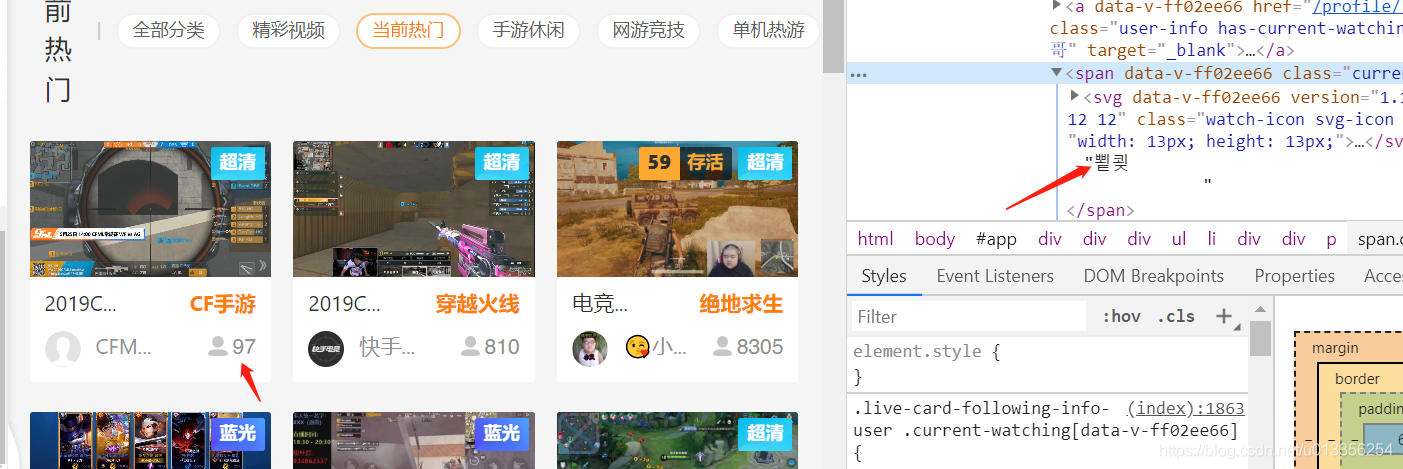Expand the anchor element node
Image resolution: width=1403 pixels, height=469 pixels.
pos(1057,6)
